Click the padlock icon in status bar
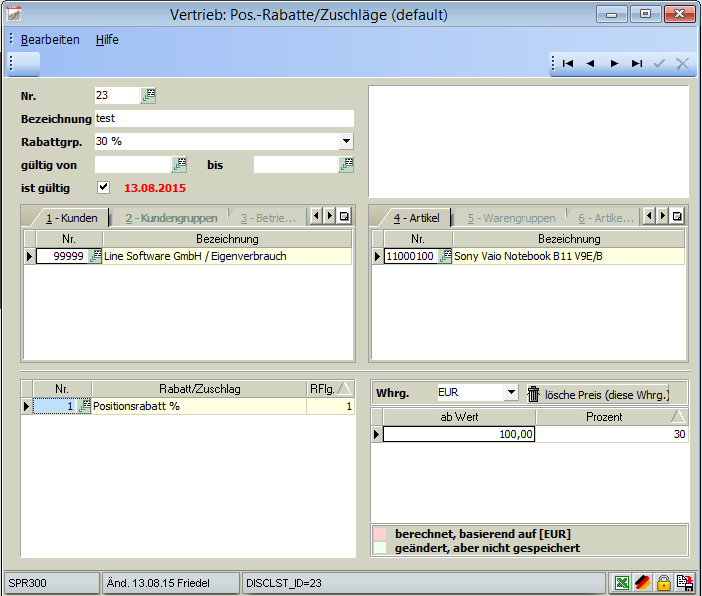 (x=663, y=583)
